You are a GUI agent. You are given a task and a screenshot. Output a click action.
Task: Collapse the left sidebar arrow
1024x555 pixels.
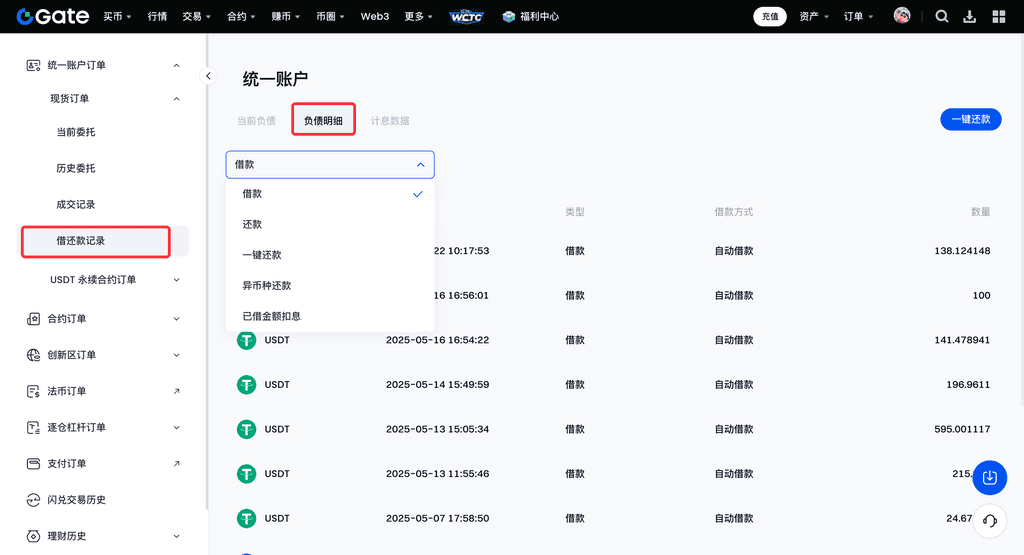208,76
